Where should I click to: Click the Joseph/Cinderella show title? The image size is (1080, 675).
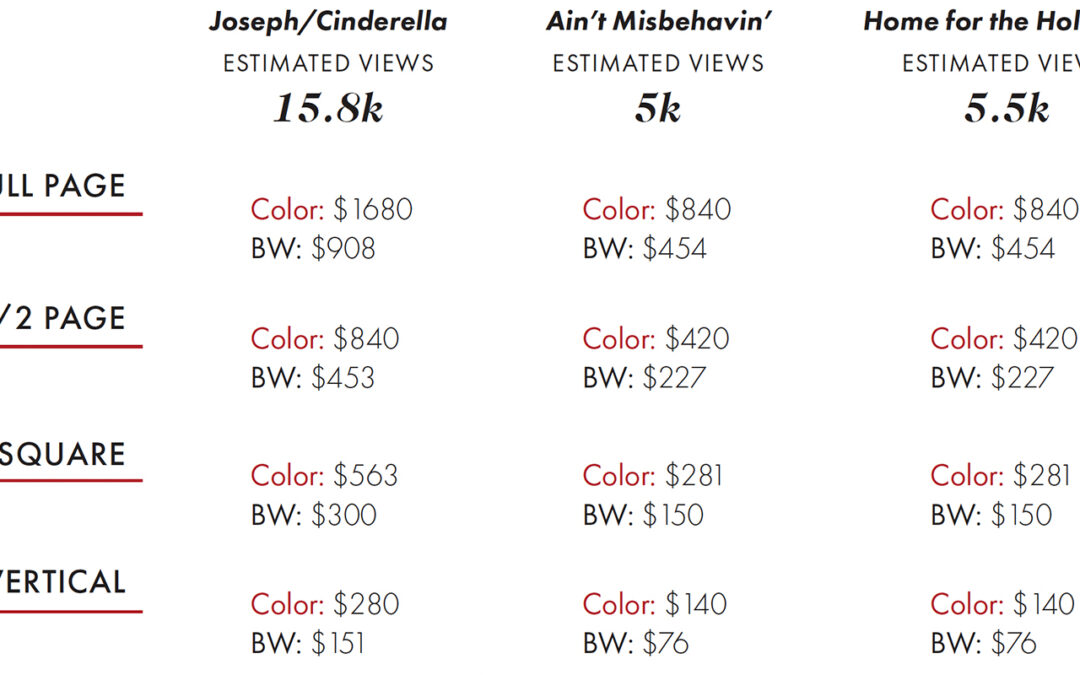click(x=328, y=22)
